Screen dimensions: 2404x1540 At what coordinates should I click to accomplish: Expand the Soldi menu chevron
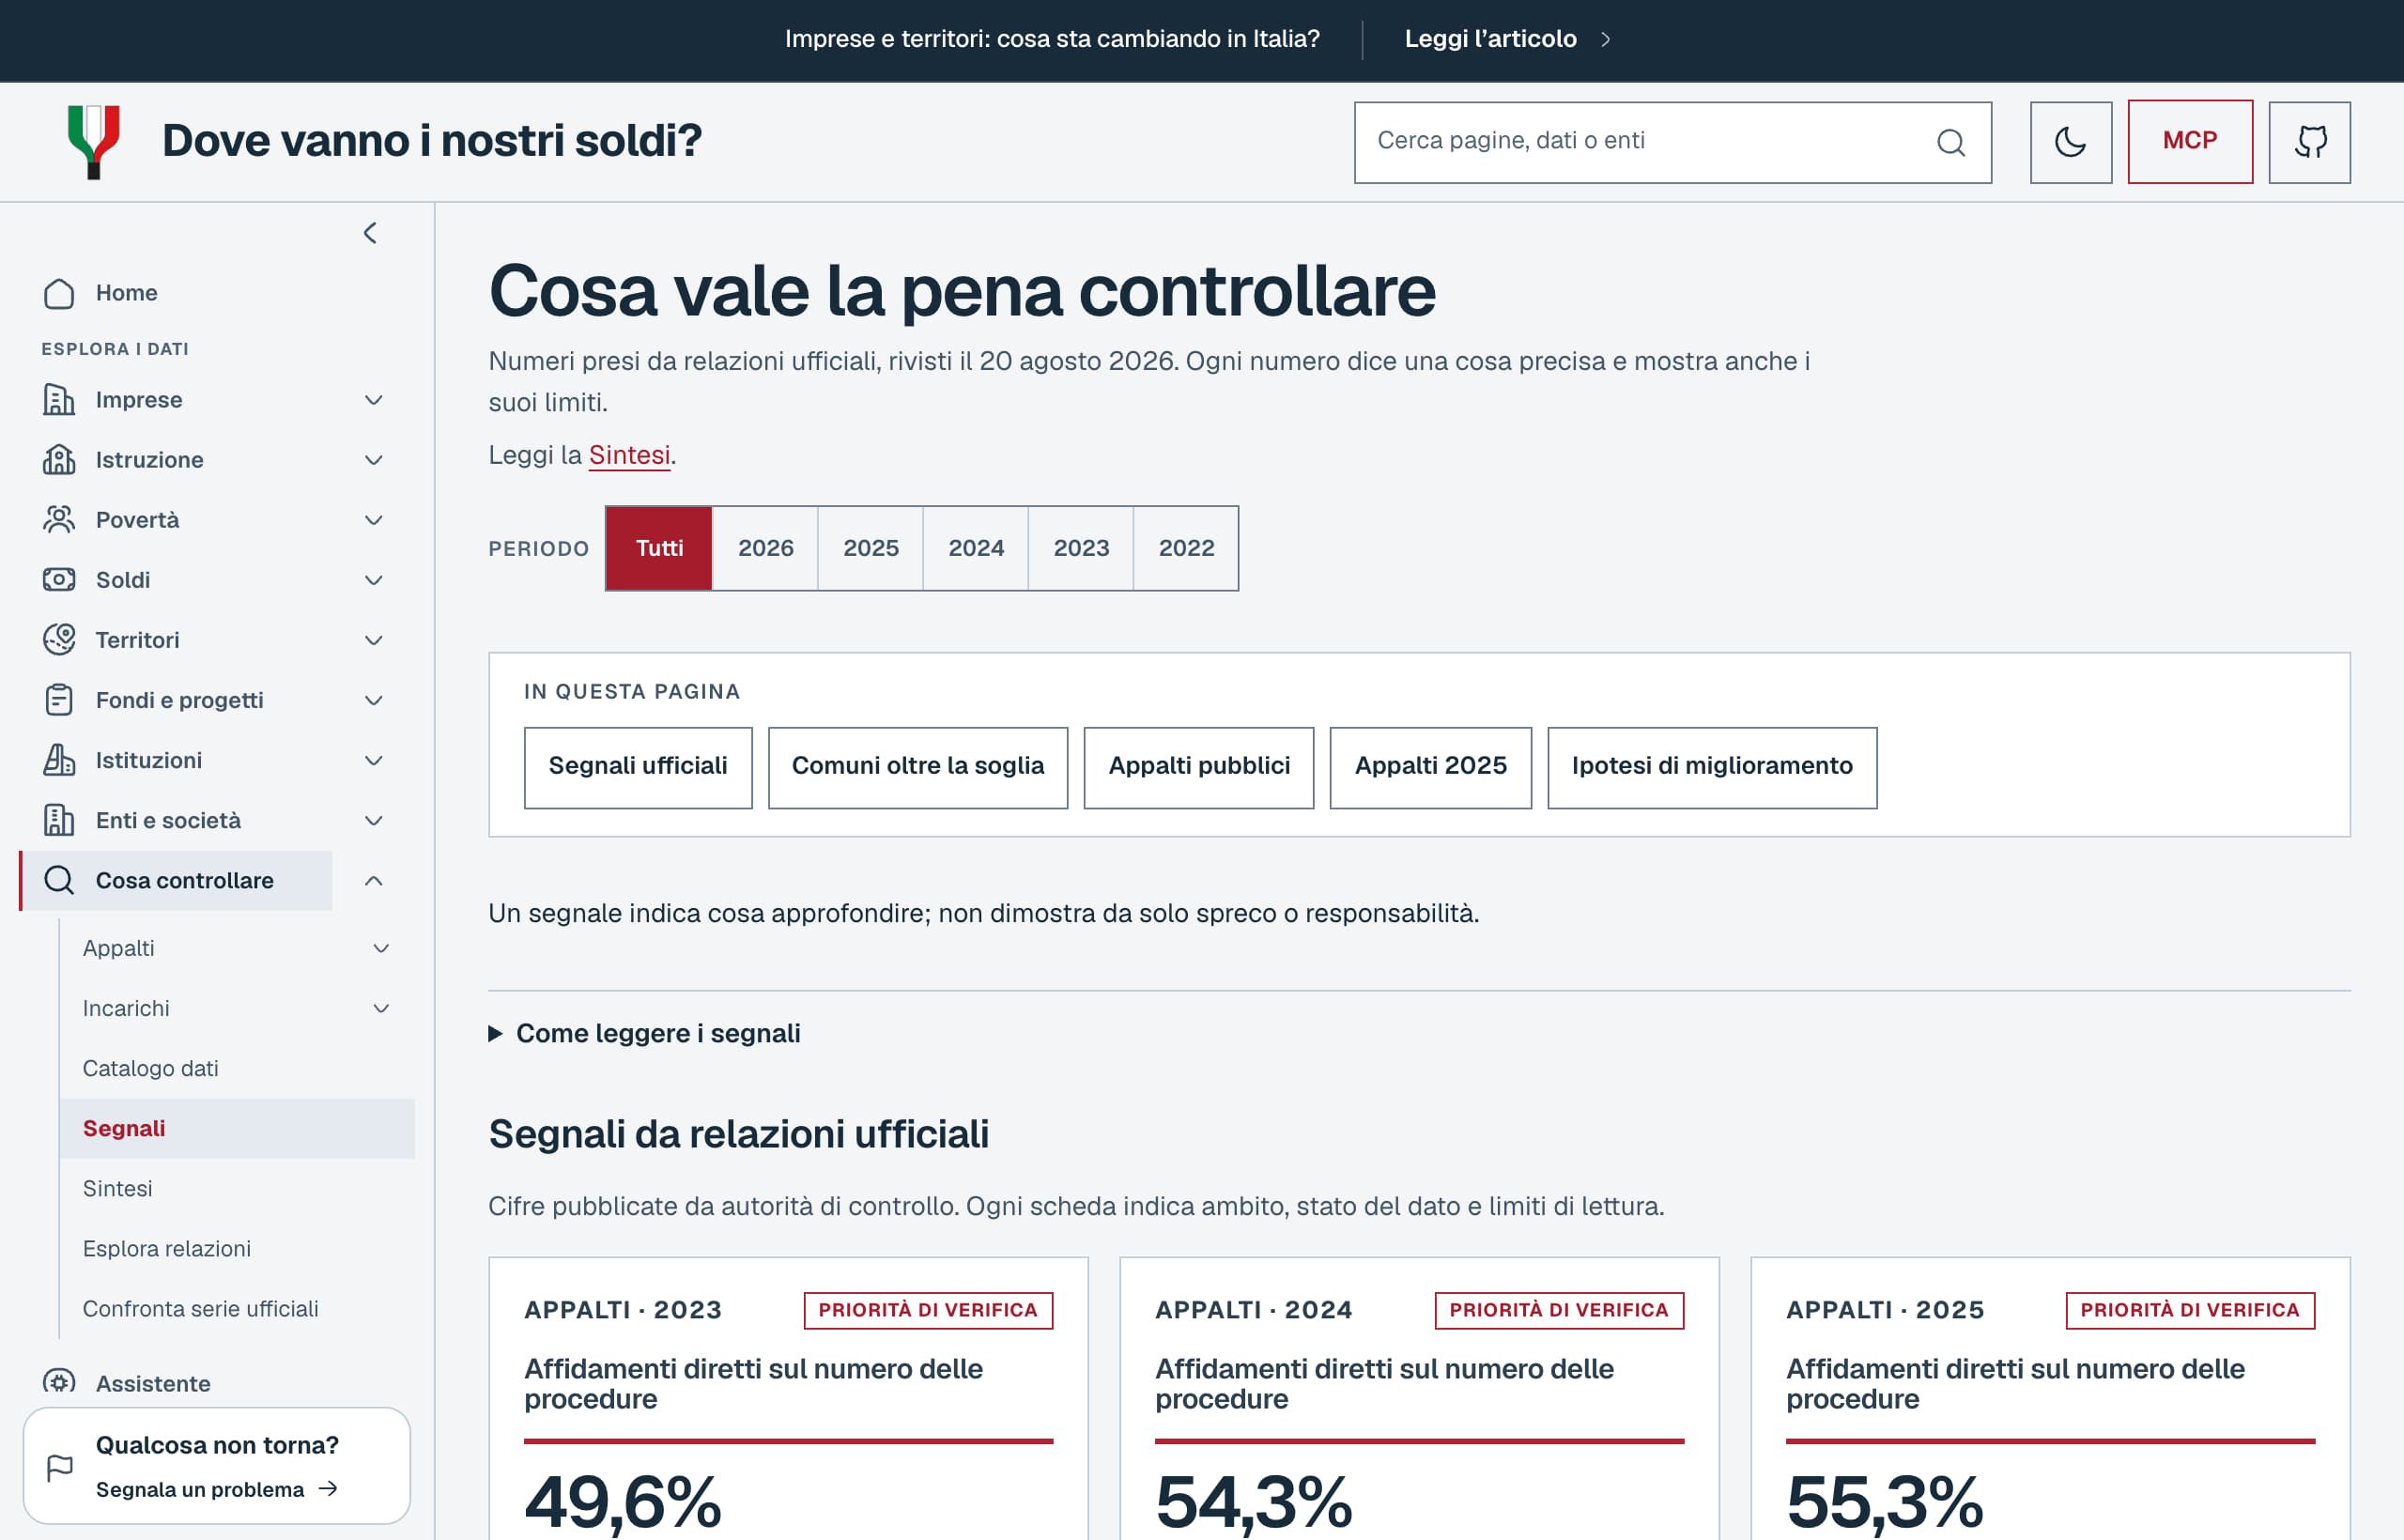click(x=374, y=580)
